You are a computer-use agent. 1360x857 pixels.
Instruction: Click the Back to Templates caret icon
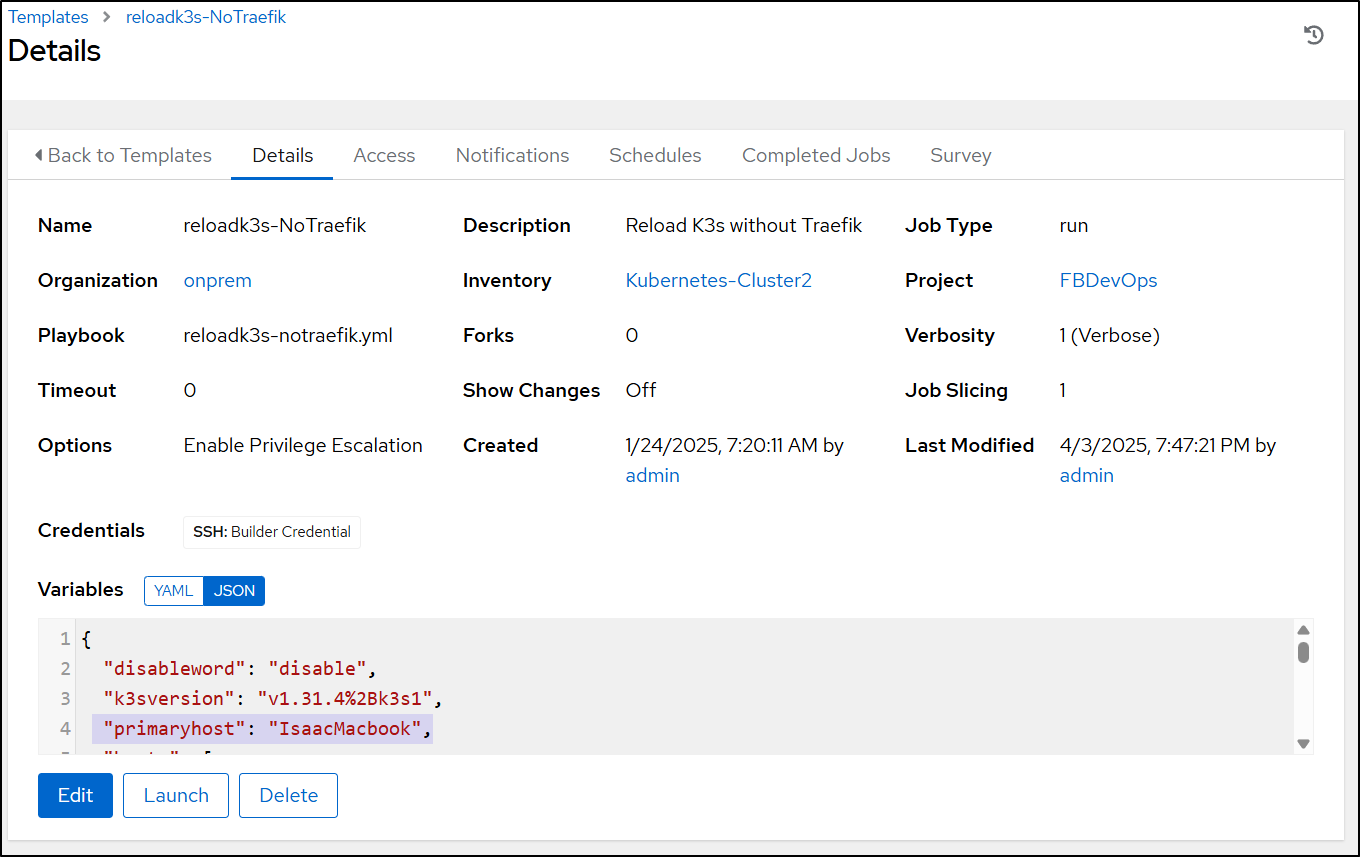pyautogui.click(x=39, y=155)
